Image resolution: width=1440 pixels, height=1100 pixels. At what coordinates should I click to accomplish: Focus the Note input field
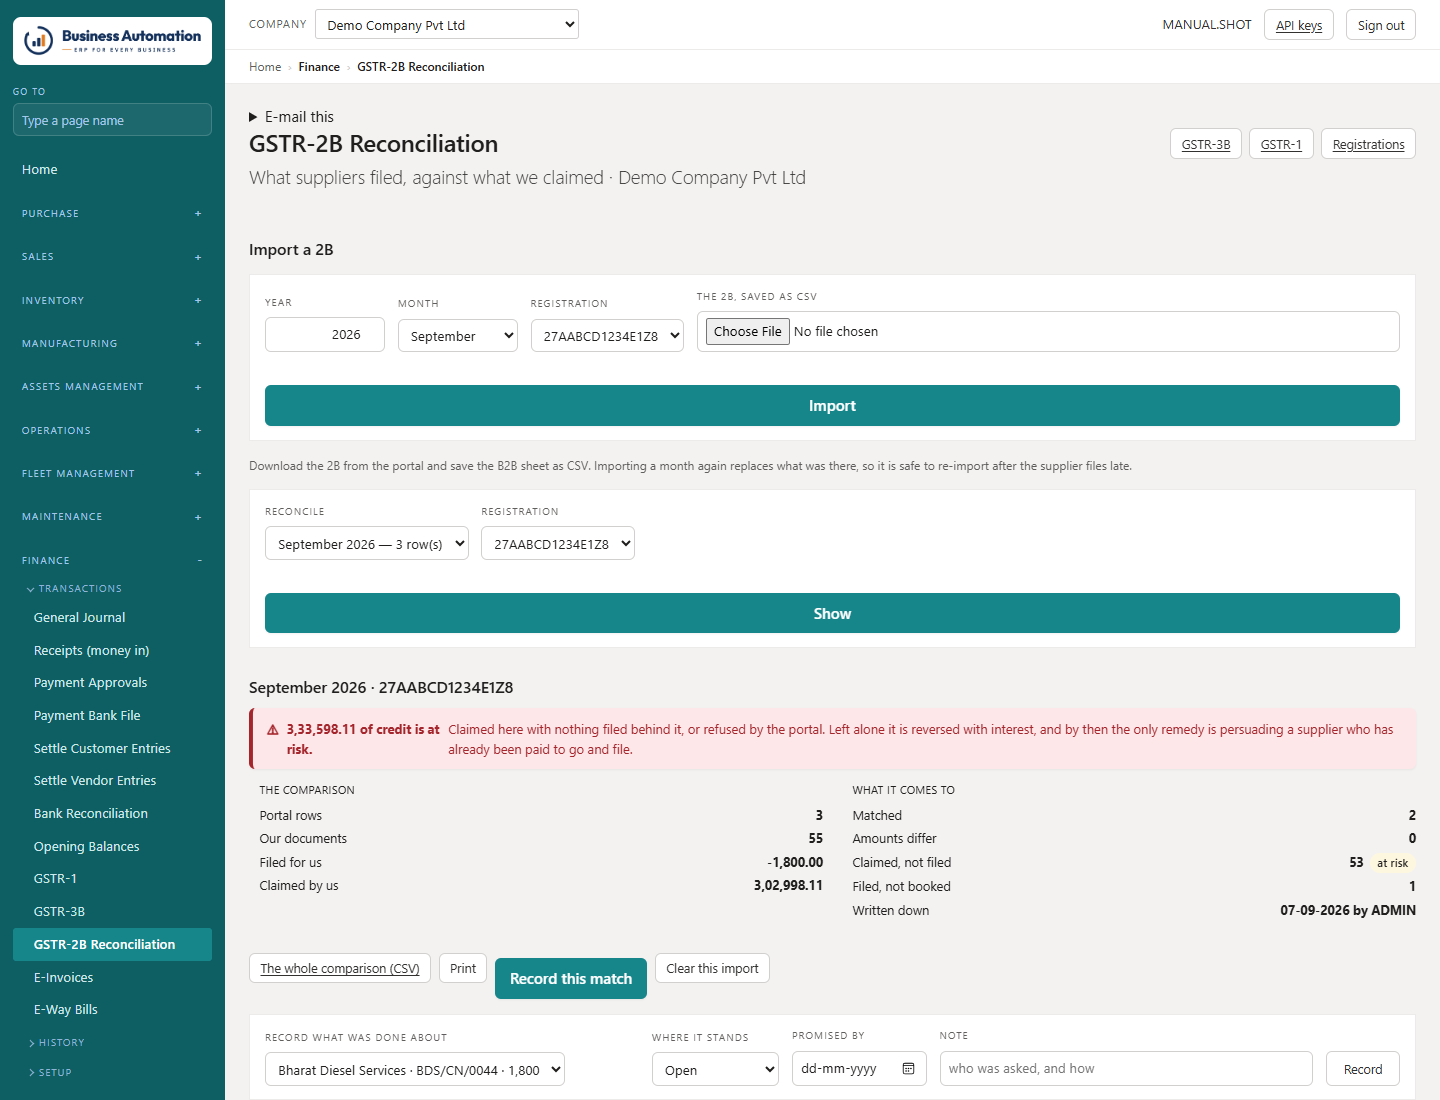click(x=1126, y=1068)
